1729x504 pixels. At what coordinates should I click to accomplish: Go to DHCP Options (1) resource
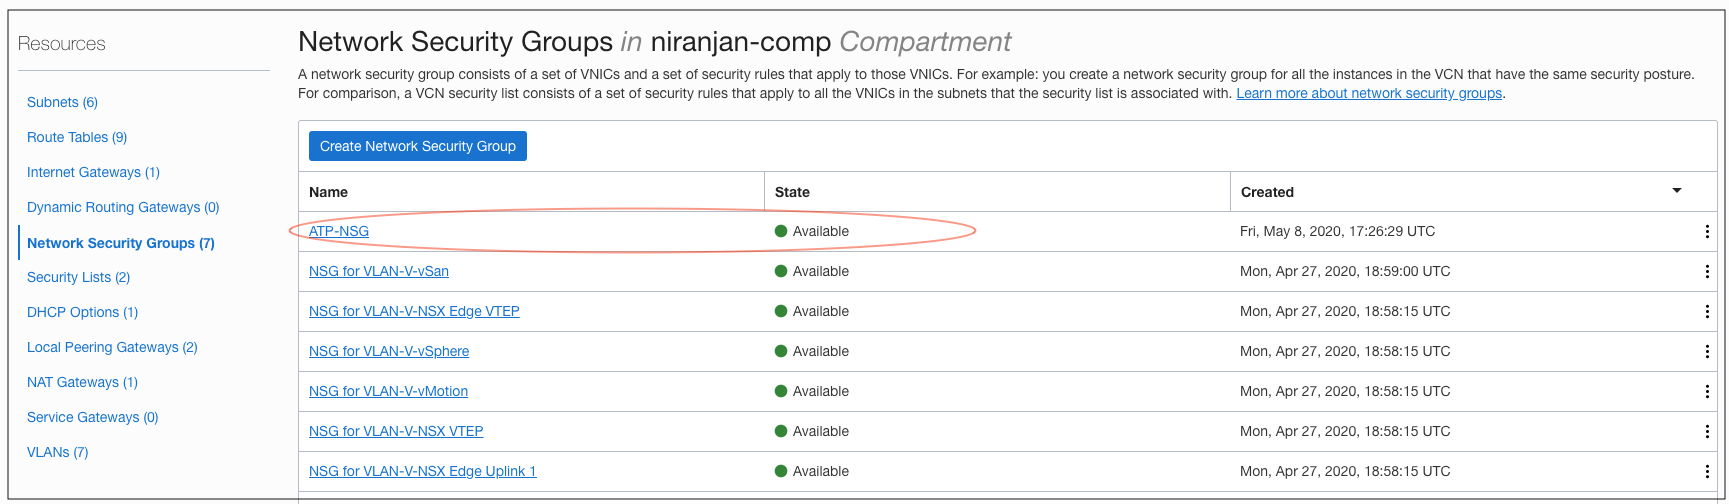[x=82, y=312]
